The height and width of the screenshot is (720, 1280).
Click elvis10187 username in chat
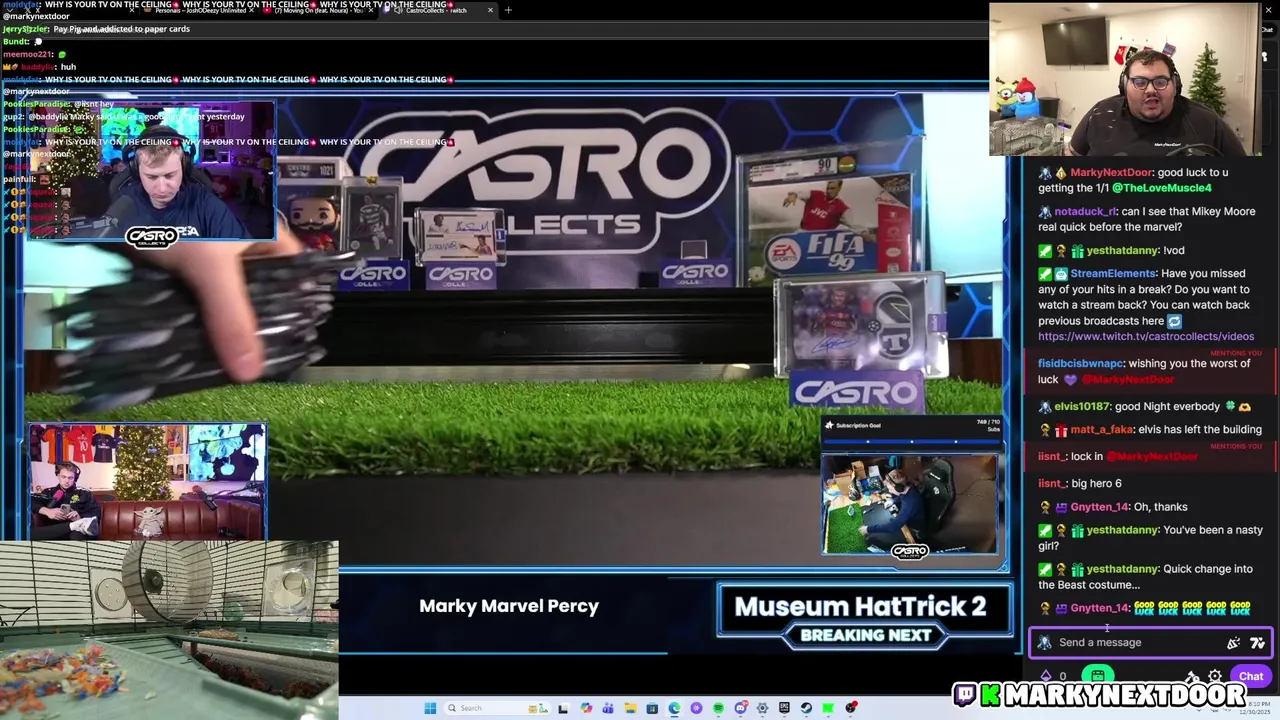(1082, 406)
